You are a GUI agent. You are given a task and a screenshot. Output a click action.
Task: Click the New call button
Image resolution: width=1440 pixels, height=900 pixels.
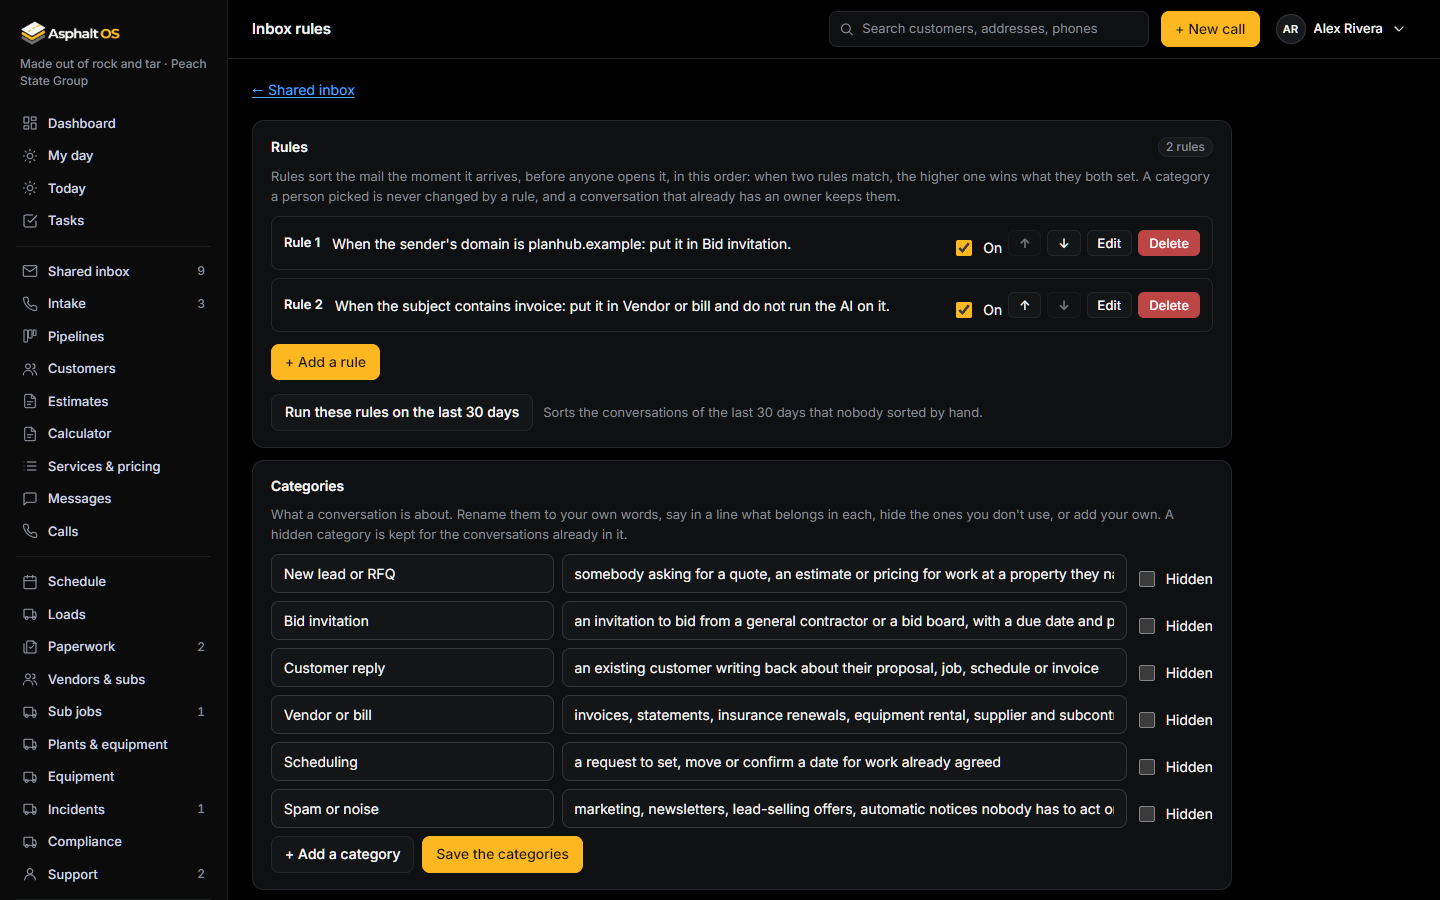[x=1210, y=29]
